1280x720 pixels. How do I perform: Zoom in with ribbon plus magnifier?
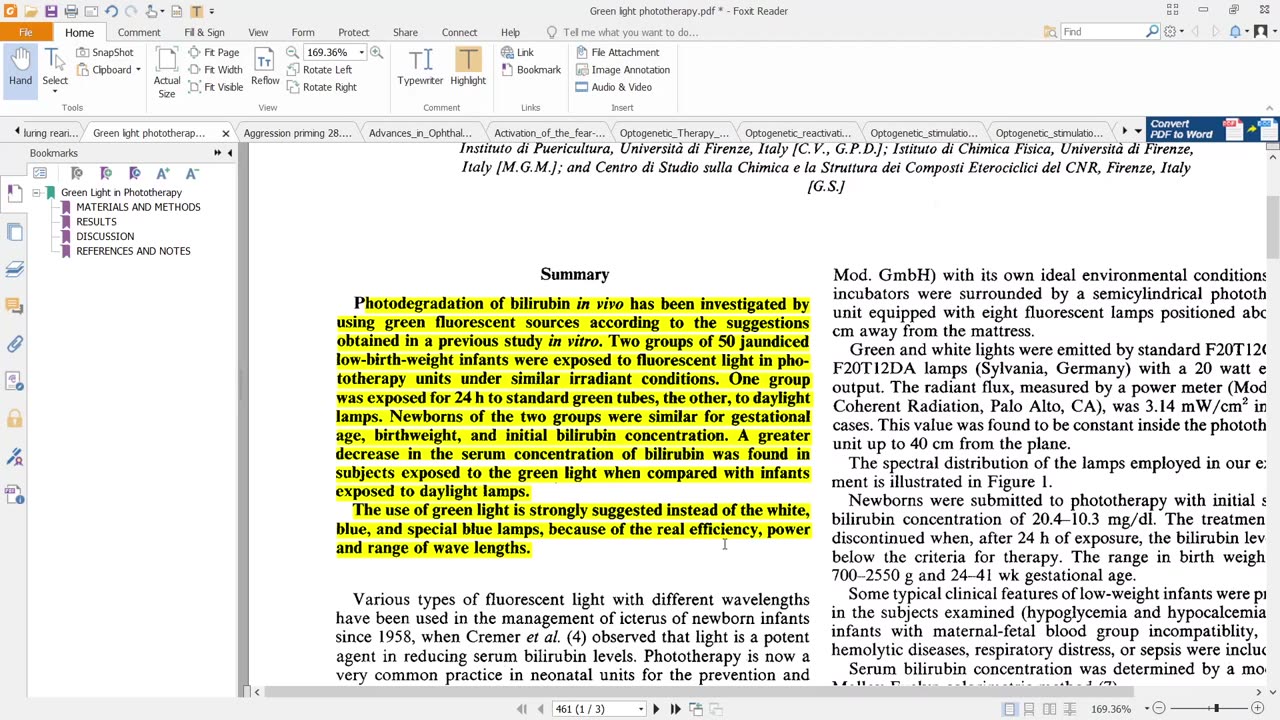coord(377,52)
